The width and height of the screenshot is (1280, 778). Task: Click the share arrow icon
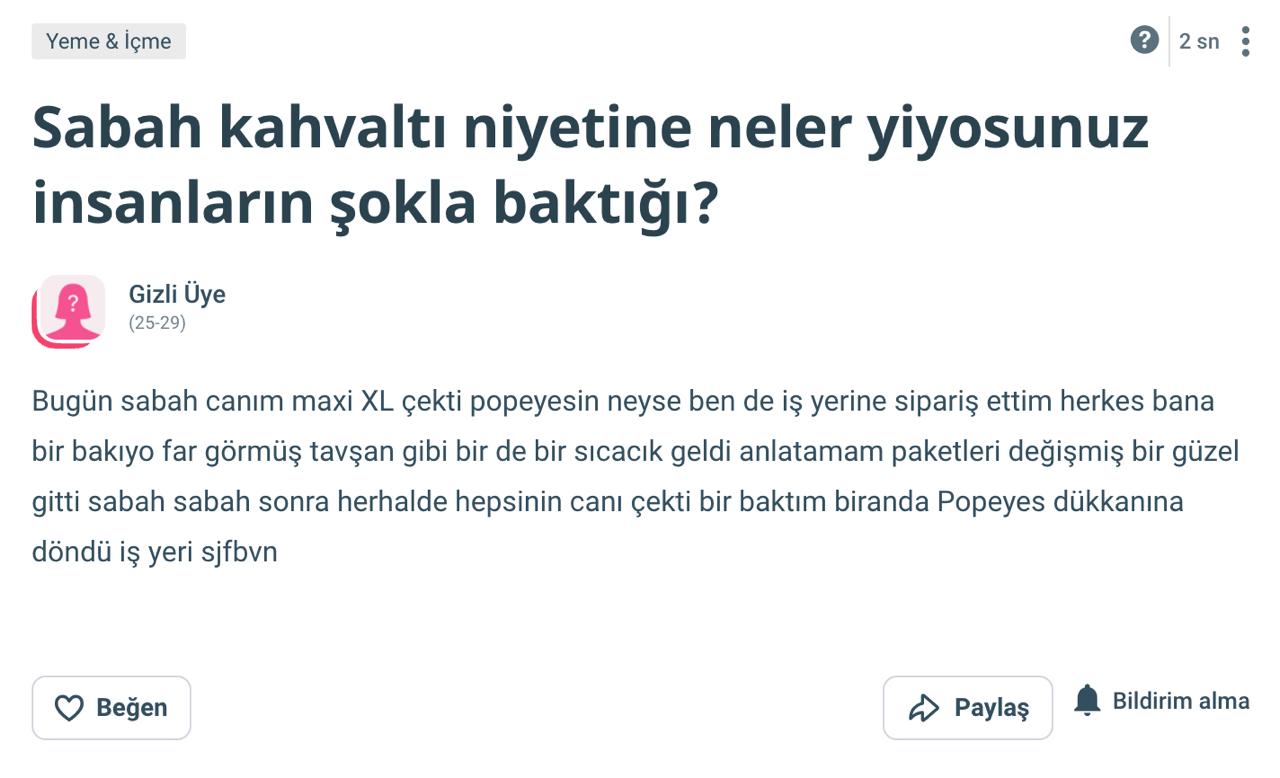coord(923,708)
